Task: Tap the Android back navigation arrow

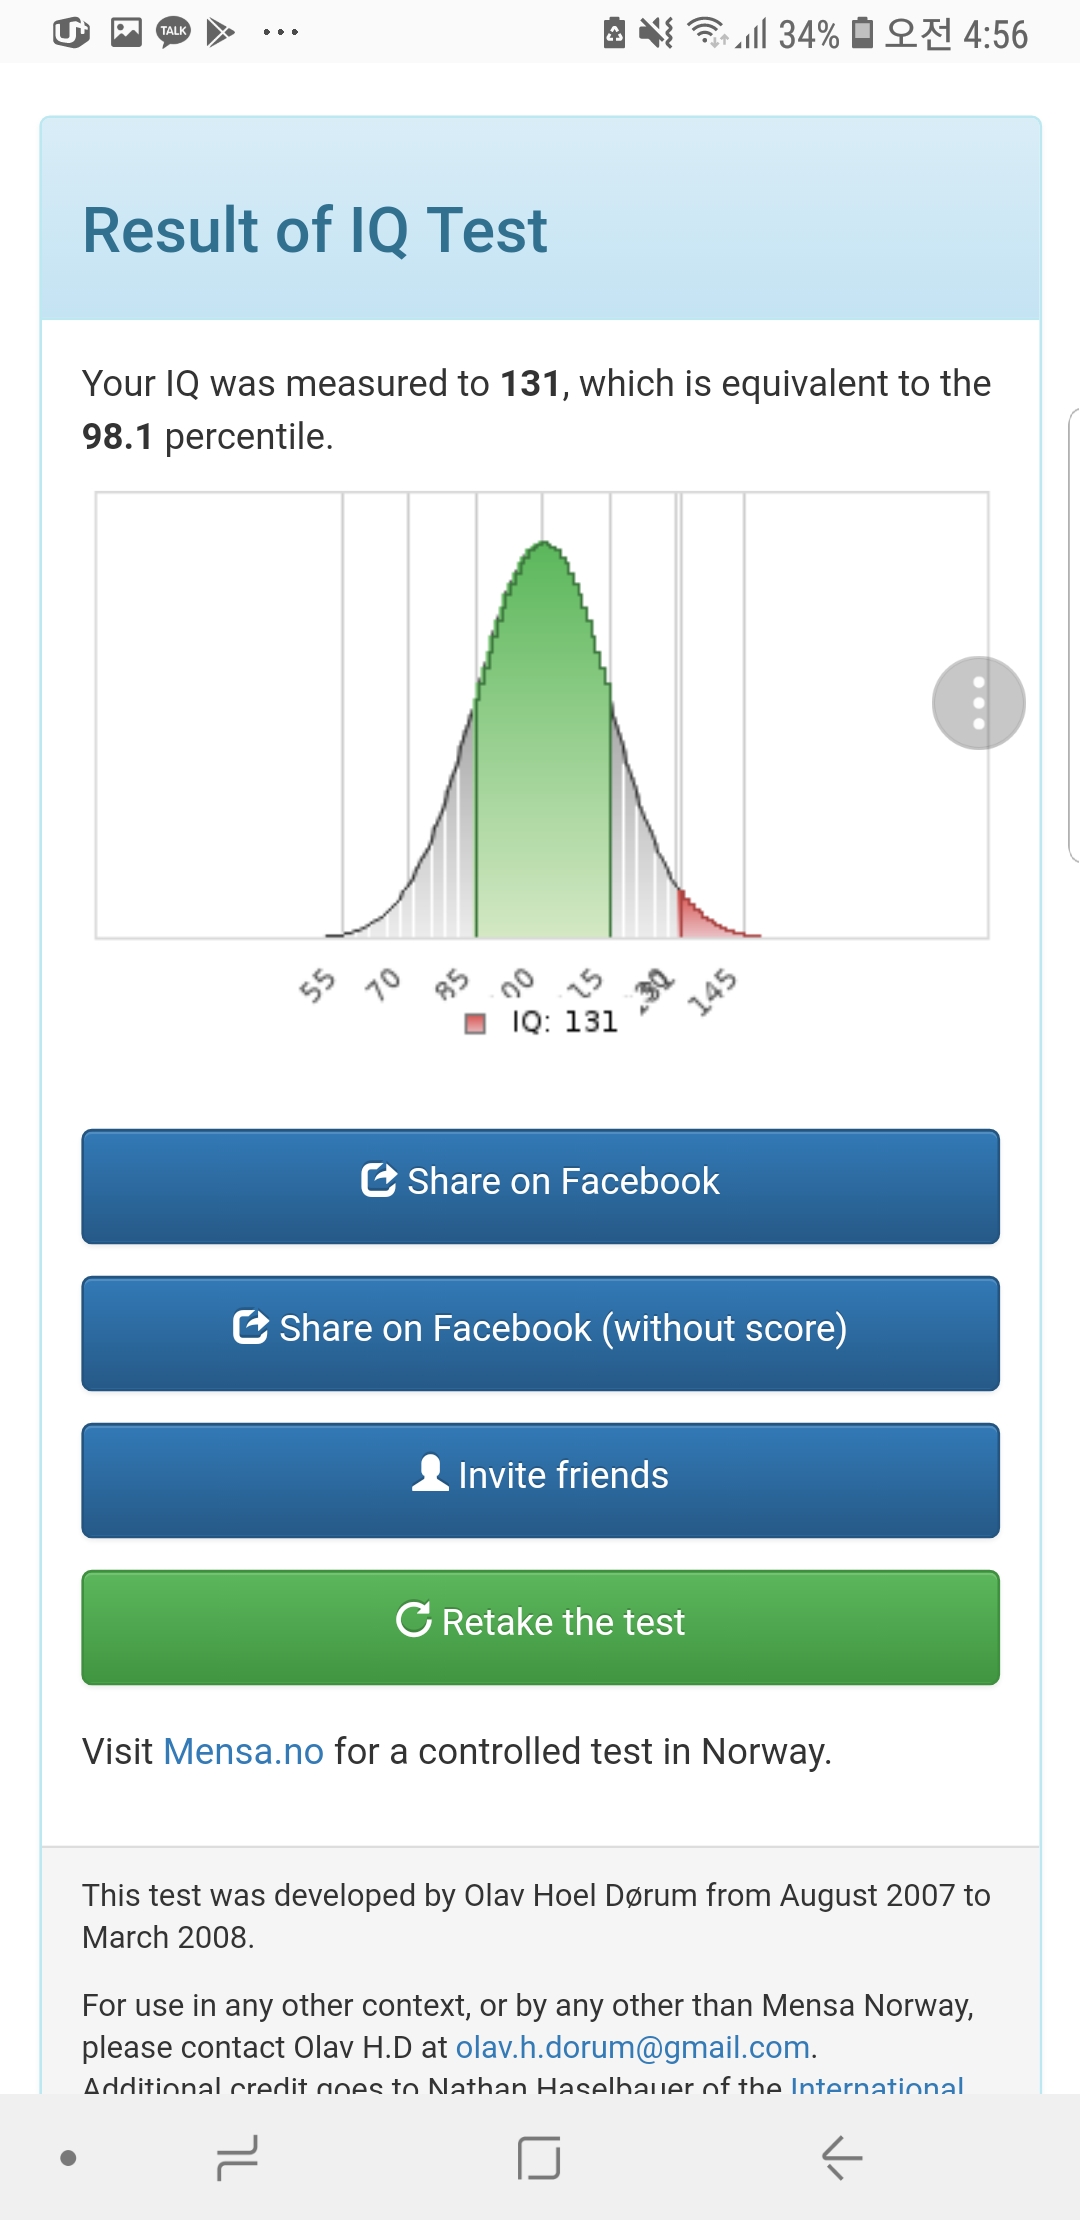Action: [842, 2157]
